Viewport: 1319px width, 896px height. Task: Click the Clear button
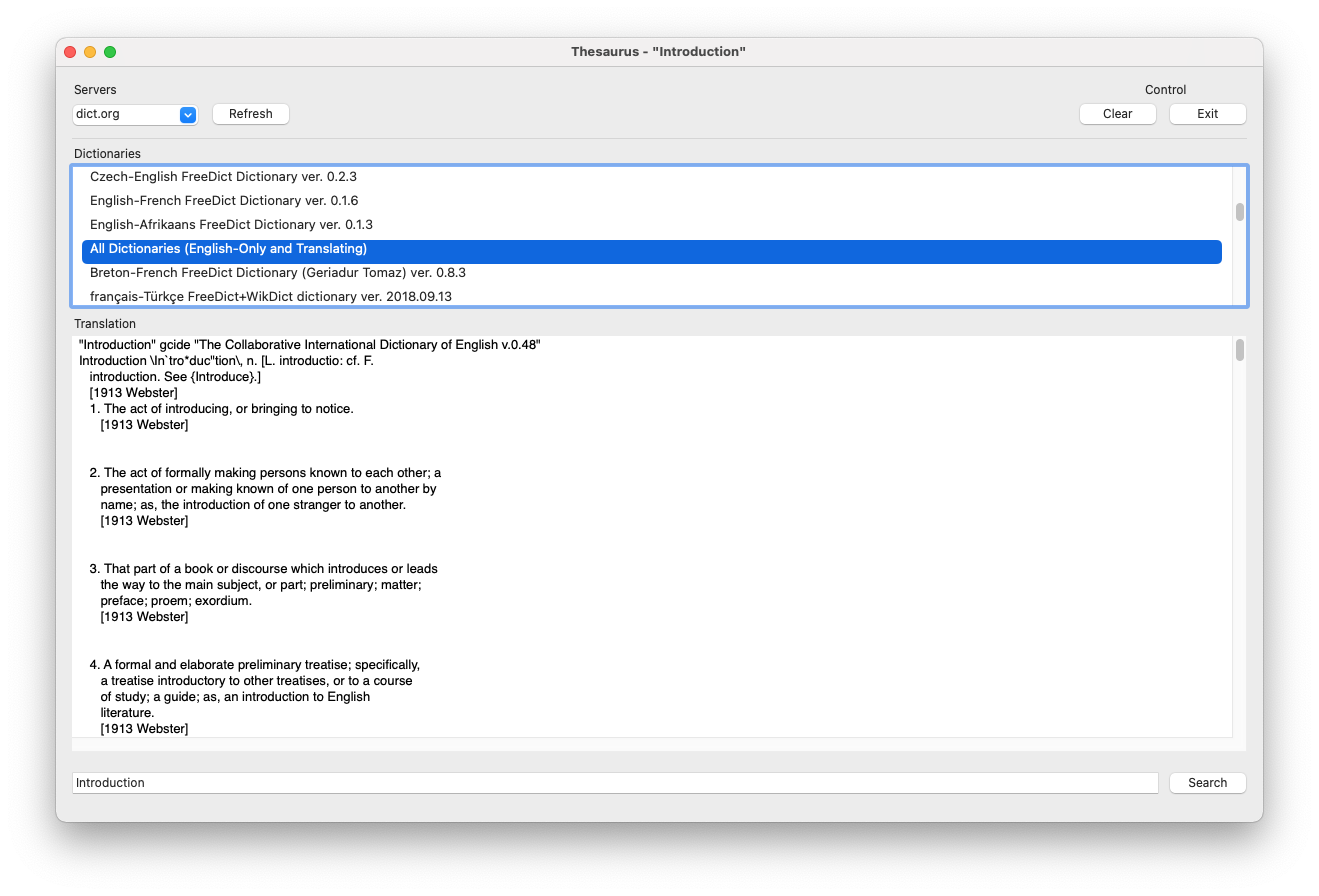pos(1118,114)
